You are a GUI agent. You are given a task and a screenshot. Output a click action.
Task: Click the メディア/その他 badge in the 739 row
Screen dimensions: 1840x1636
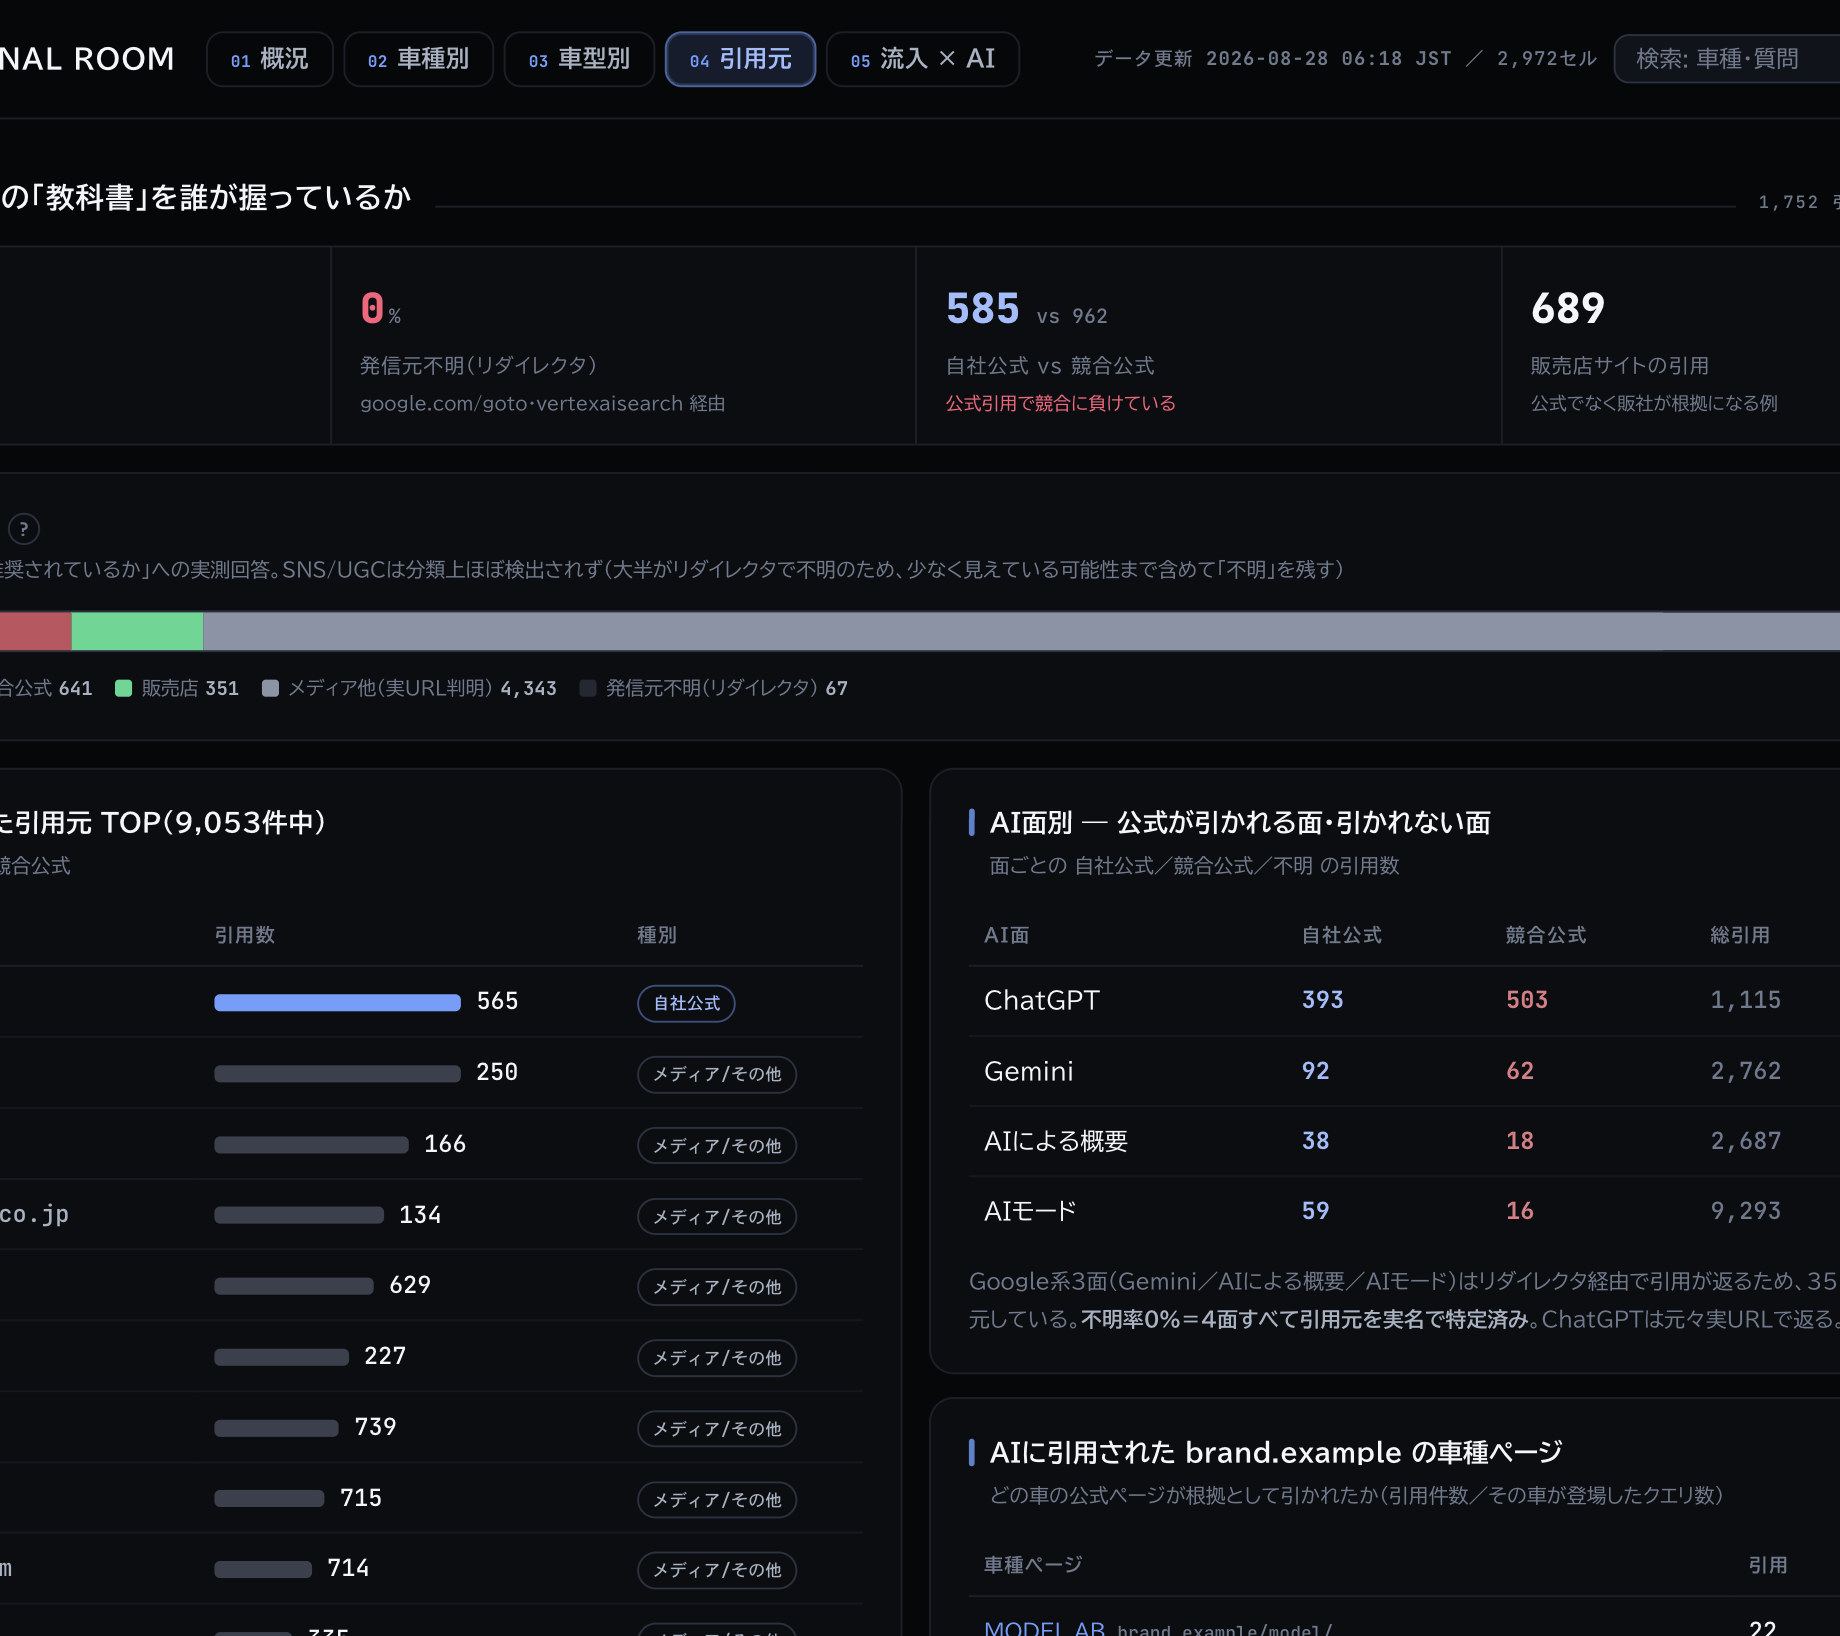click(717, 1429)
